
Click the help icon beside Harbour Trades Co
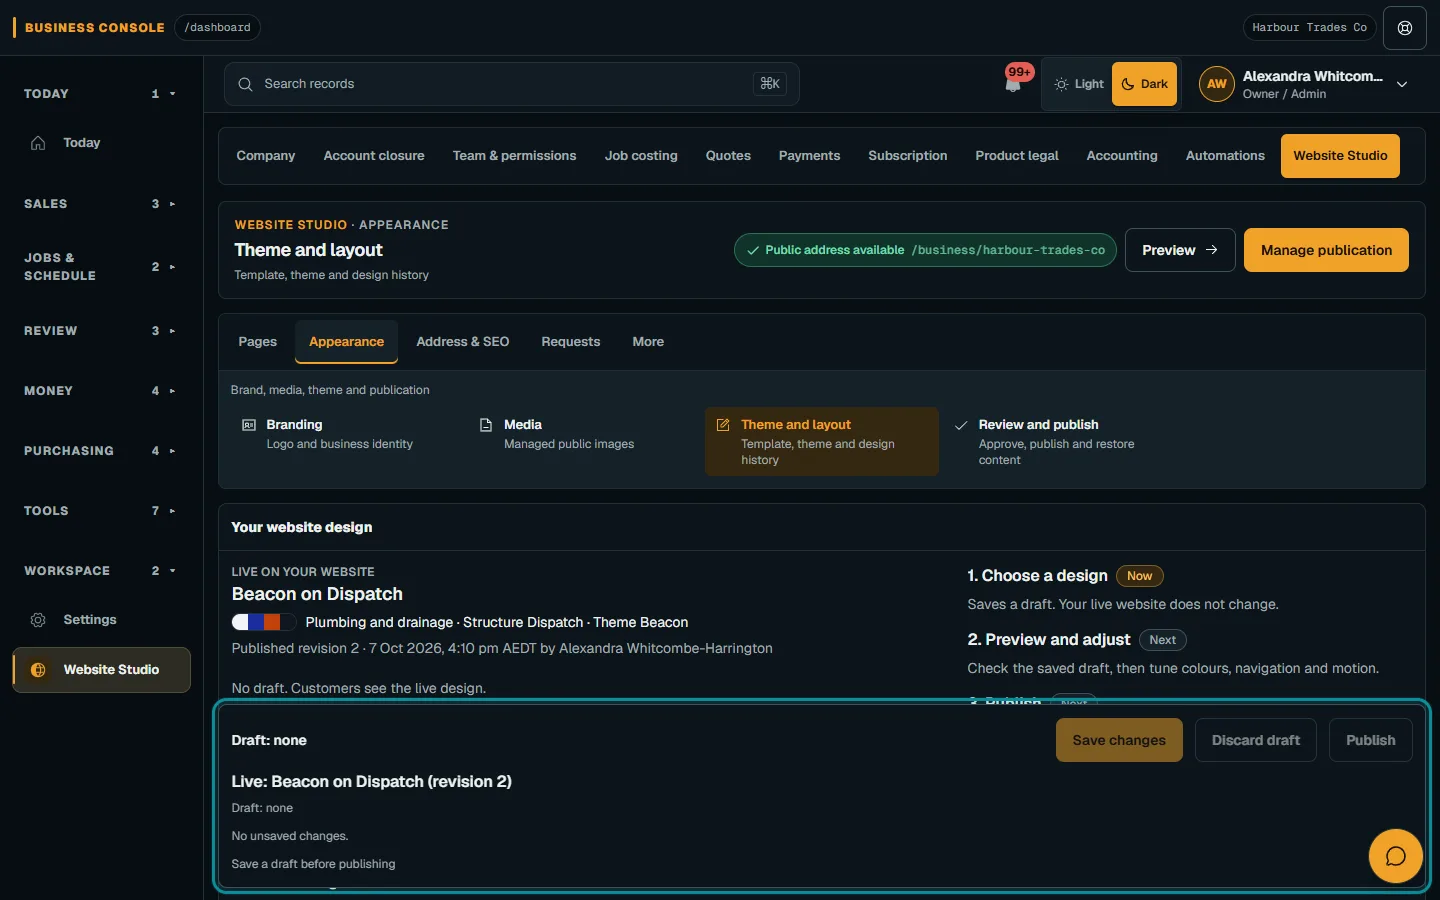[1405, 28]
